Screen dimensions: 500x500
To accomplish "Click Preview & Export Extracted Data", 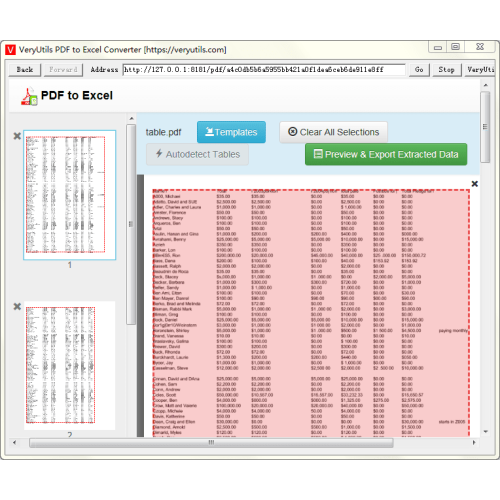I will point(386,154).
